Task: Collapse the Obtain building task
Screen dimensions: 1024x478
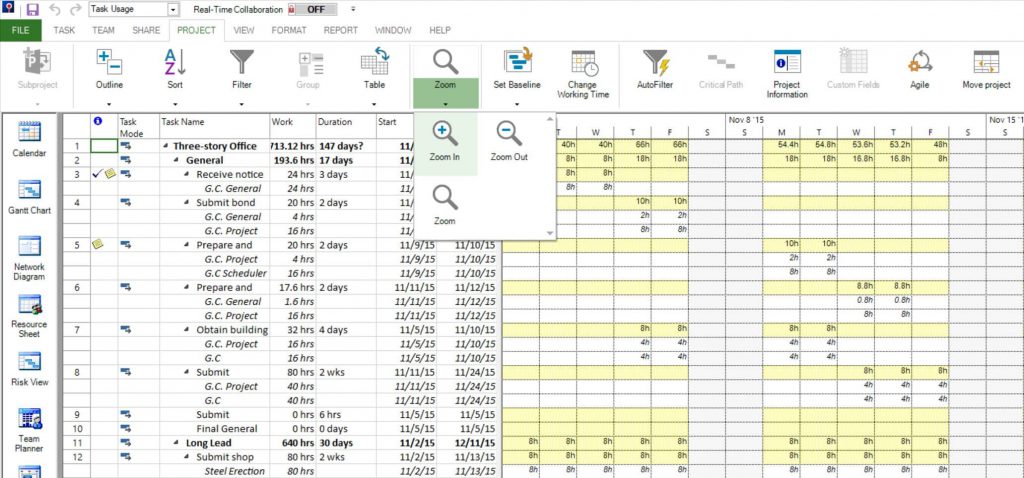Action: pyautogui.click(x=187, y=330)
